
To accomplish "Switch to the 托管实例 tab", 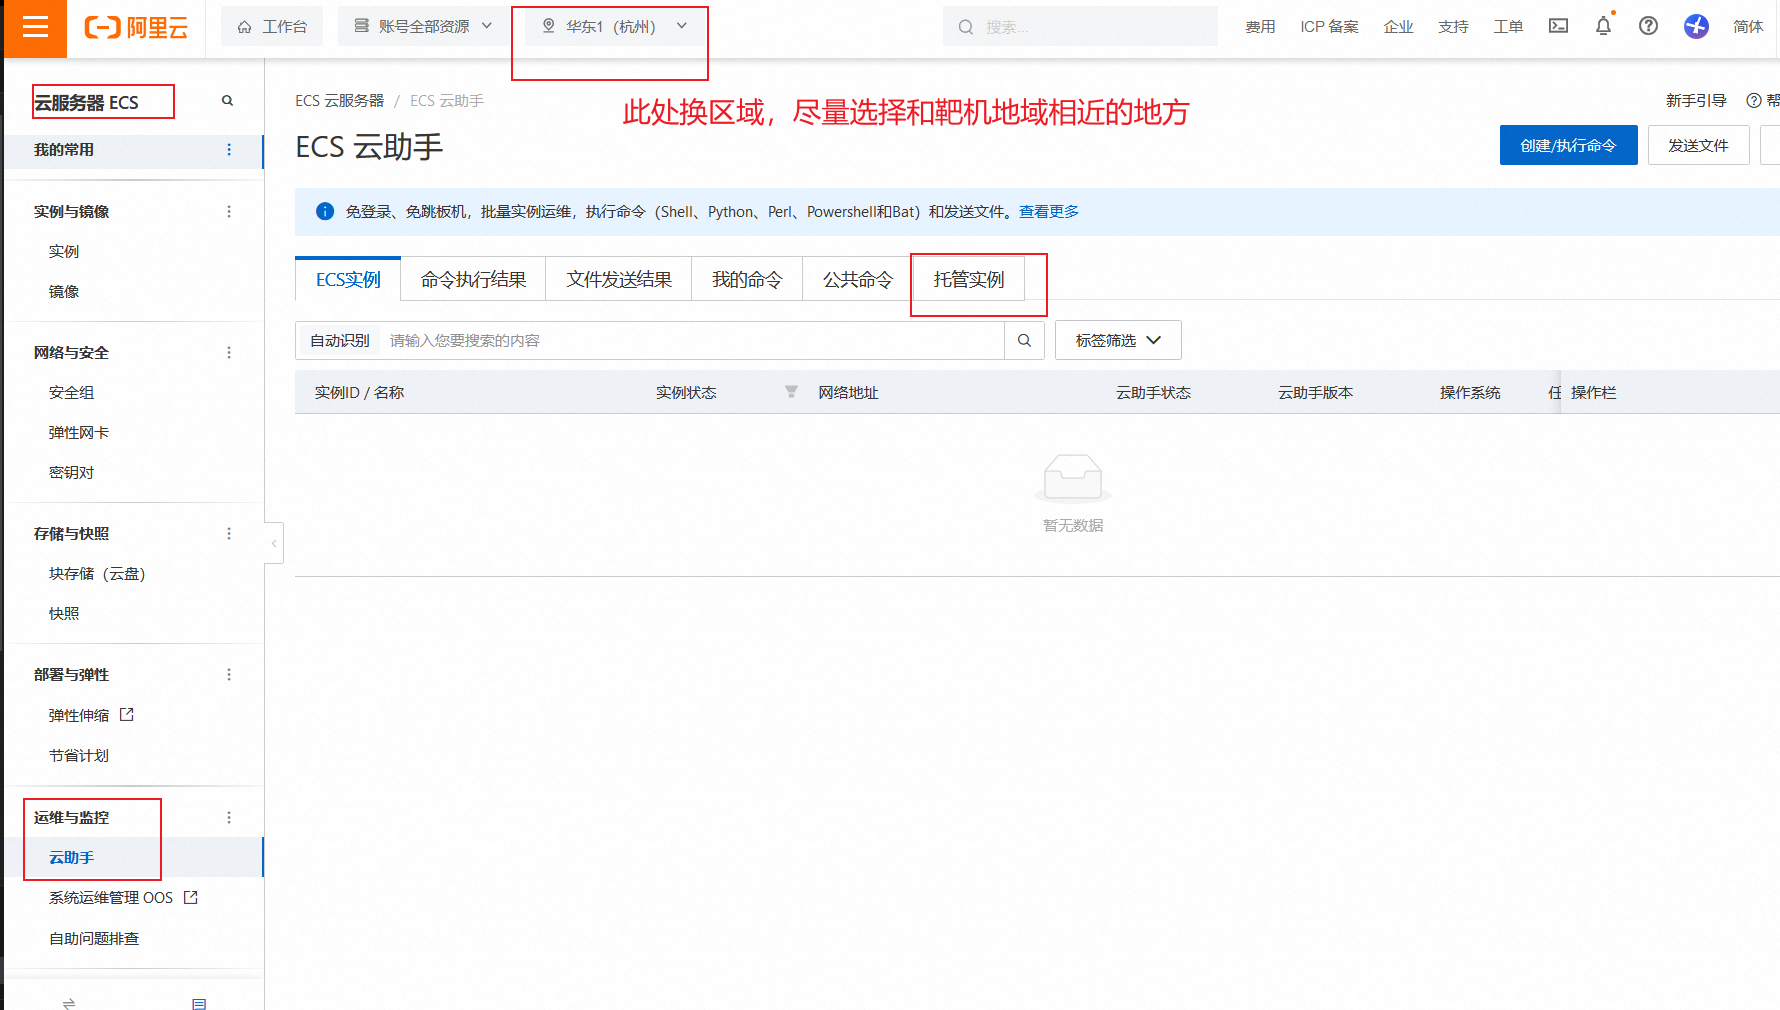I will [x=969, y=280].
